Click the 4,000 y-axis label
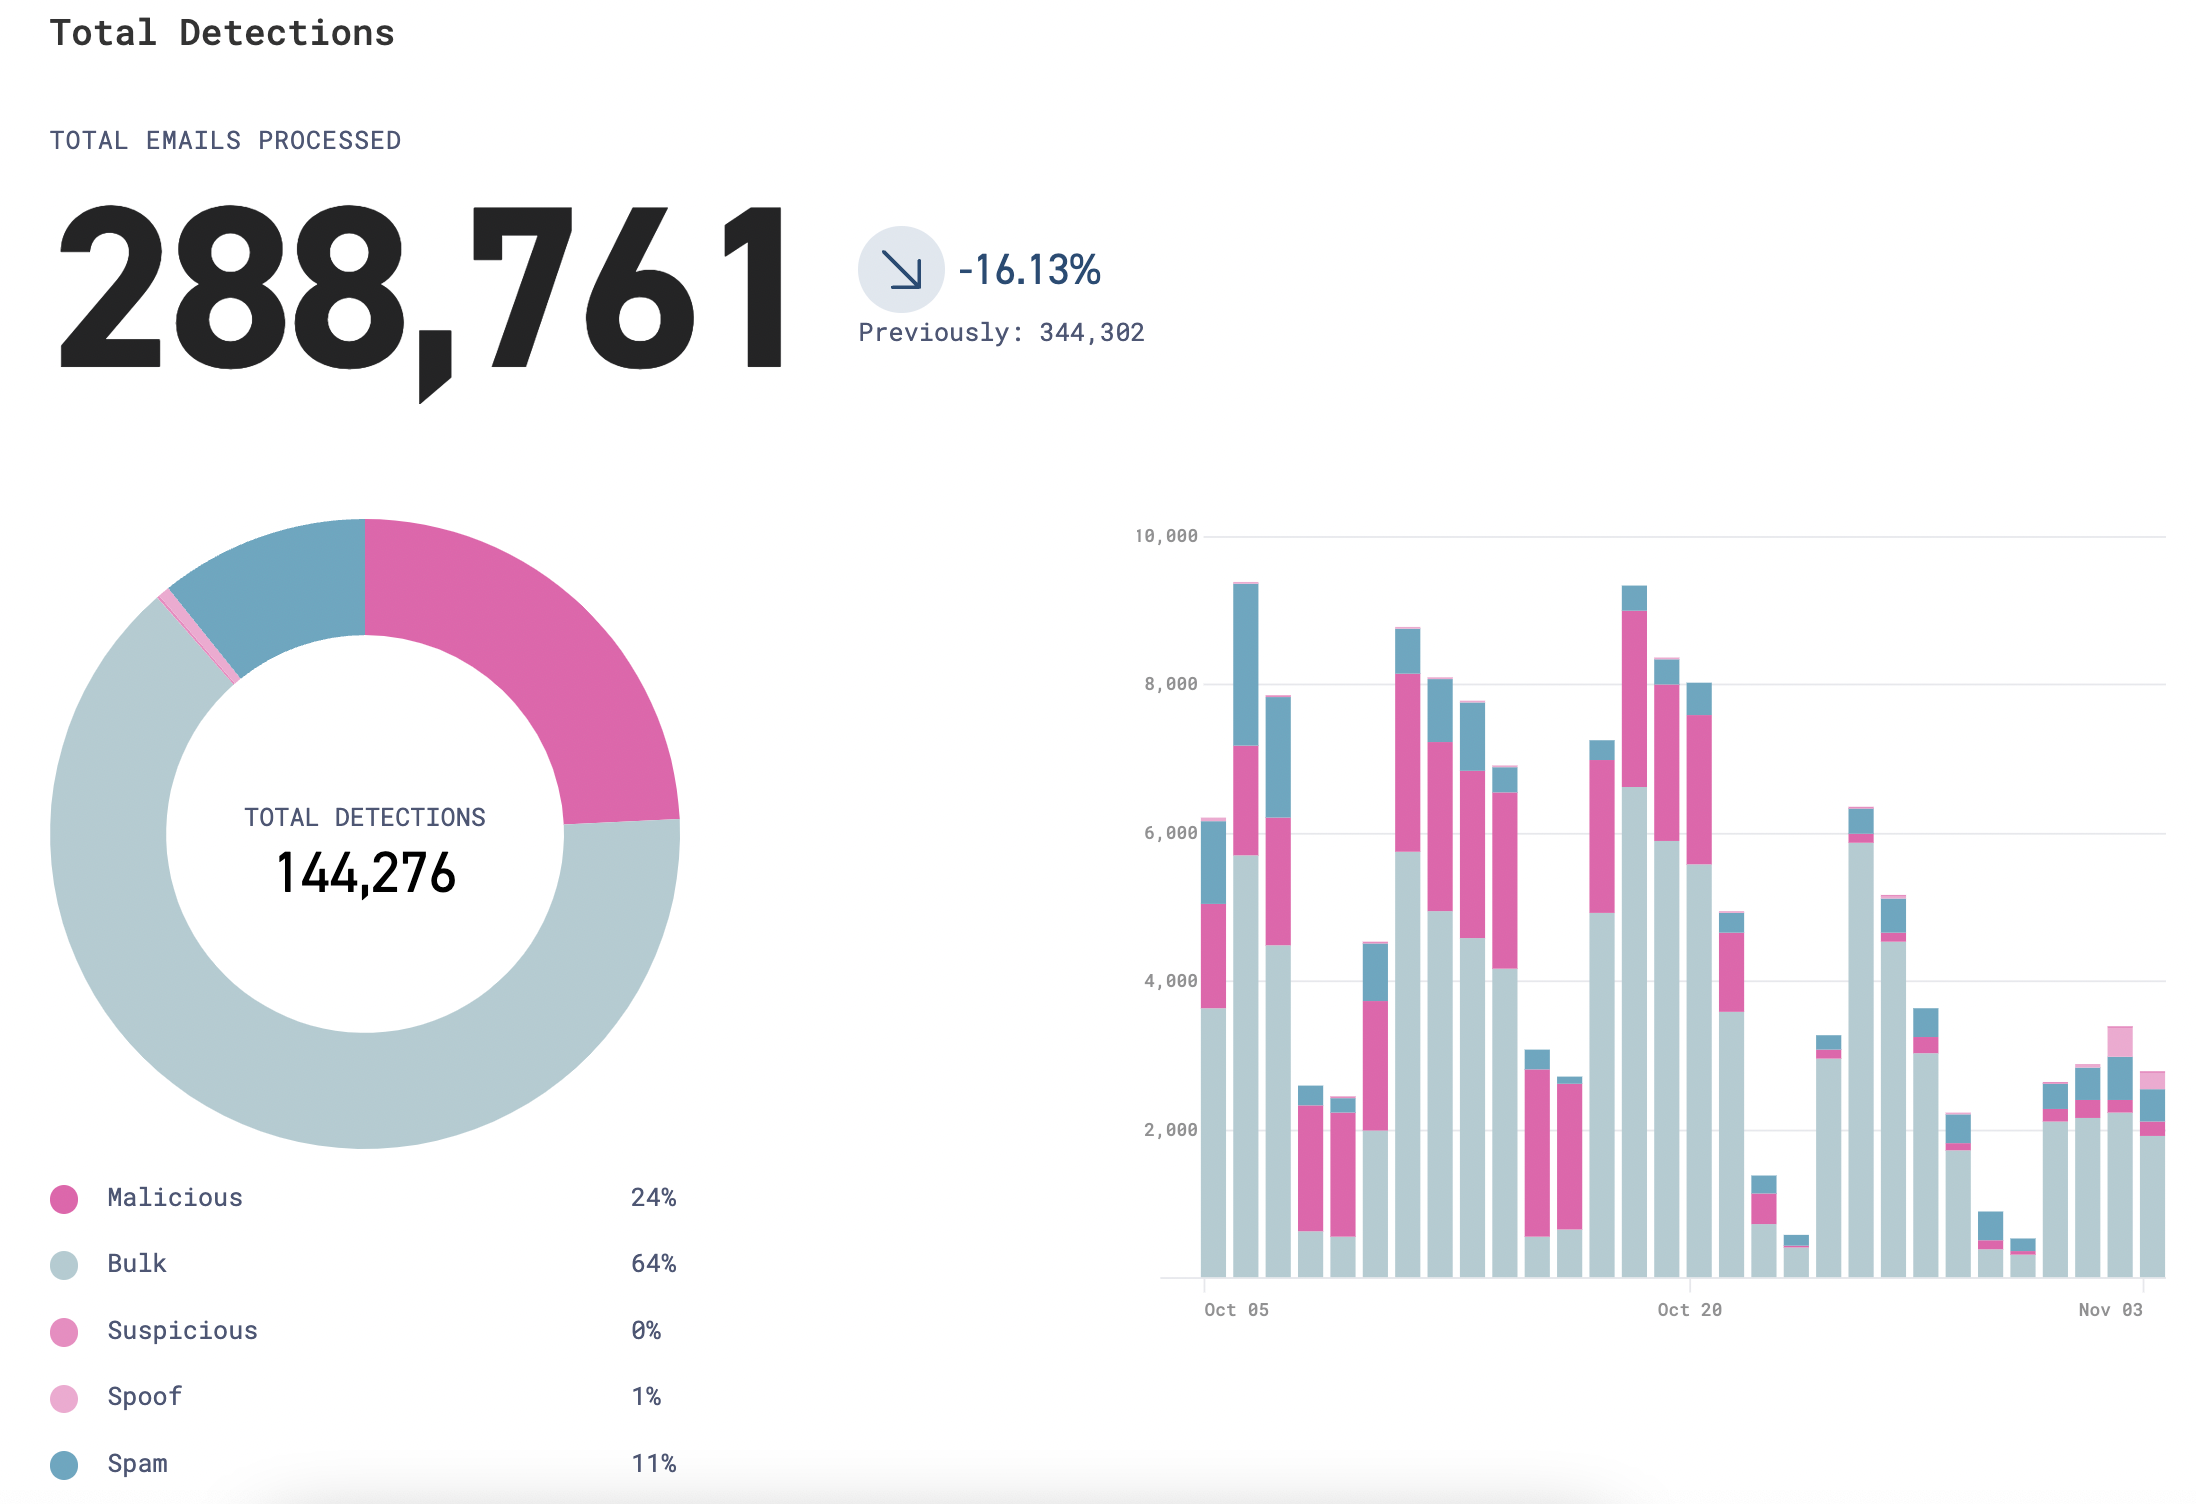 pos(1170,981)
